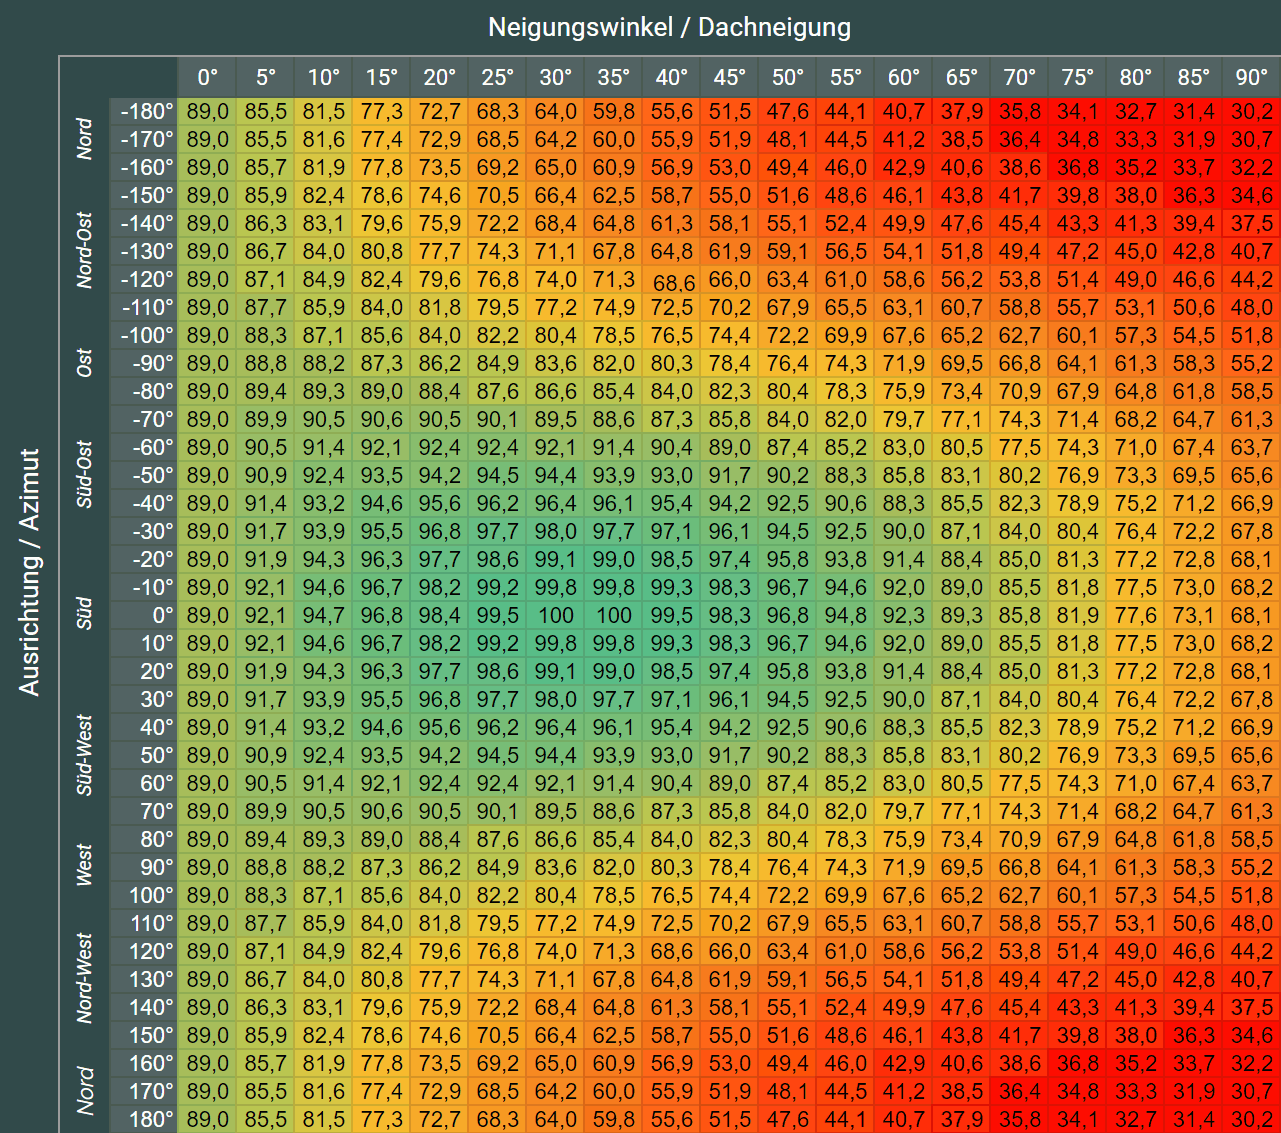
Task: Click the 0° azimuth row label
Action: [144, 615]
